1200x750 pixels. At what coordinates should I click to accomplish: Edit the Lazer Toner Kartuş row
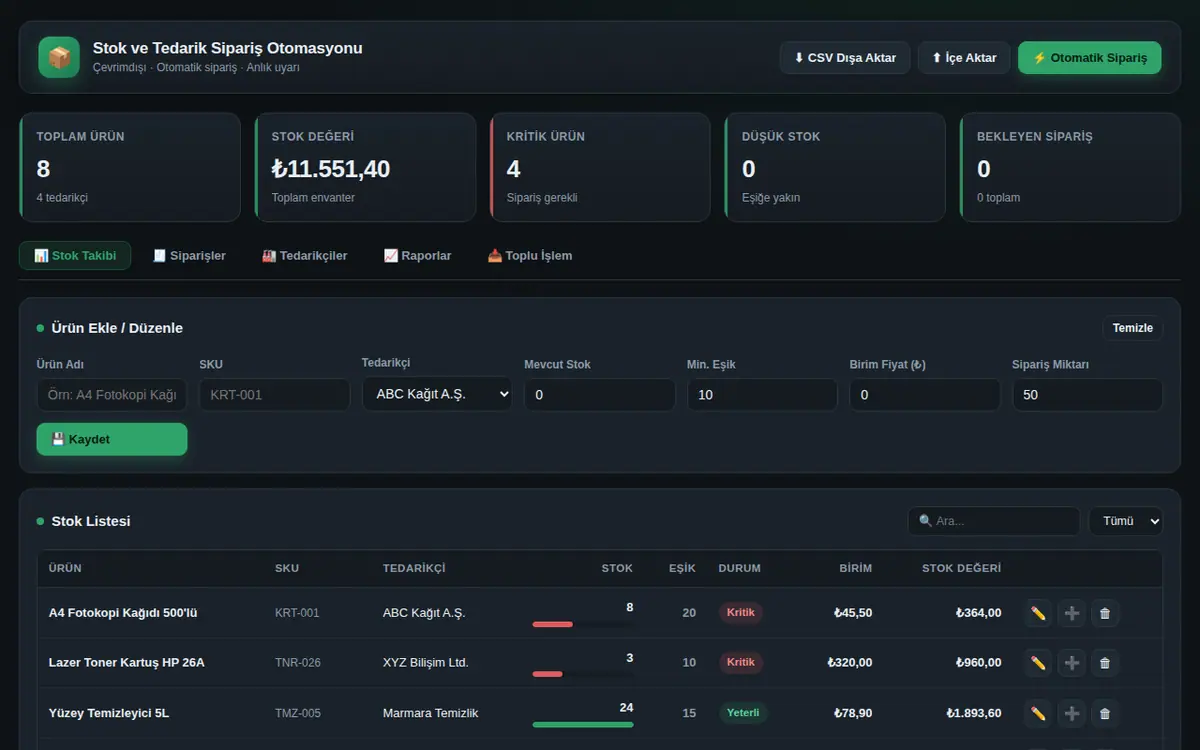click(x=1038, y=662)
